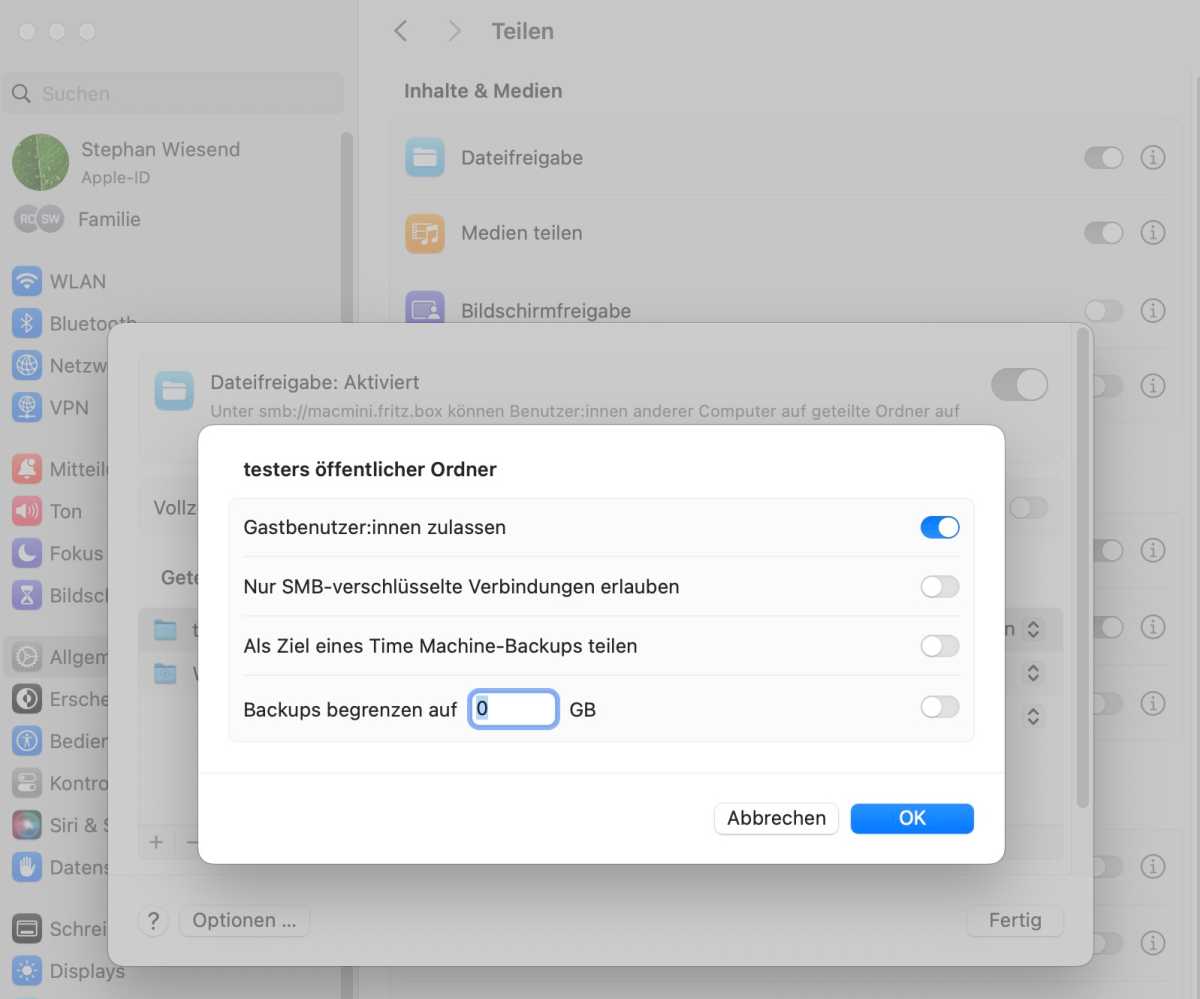
Task: Click the help question mark button
Action: click(153, 921)
